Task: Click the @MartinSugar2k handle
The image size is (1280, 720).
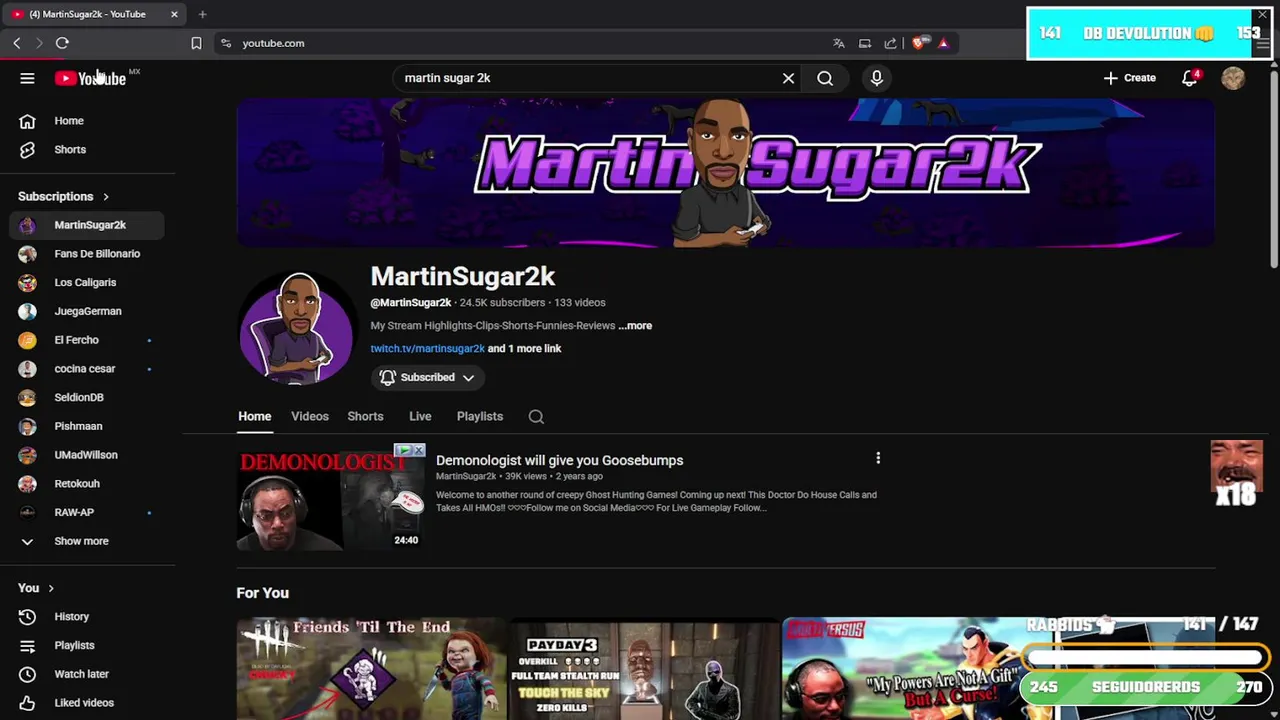Action: pos(411,303)
